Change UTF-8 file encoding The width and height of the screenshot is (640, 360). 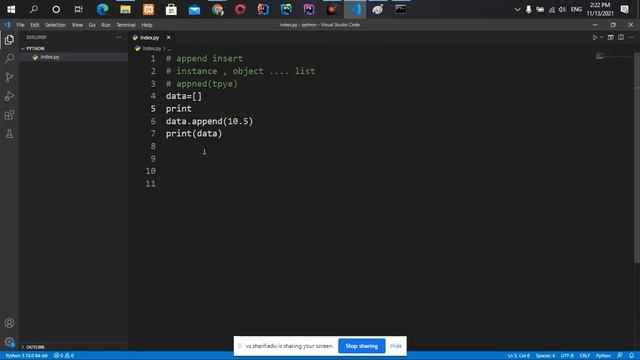coord(567,356)
